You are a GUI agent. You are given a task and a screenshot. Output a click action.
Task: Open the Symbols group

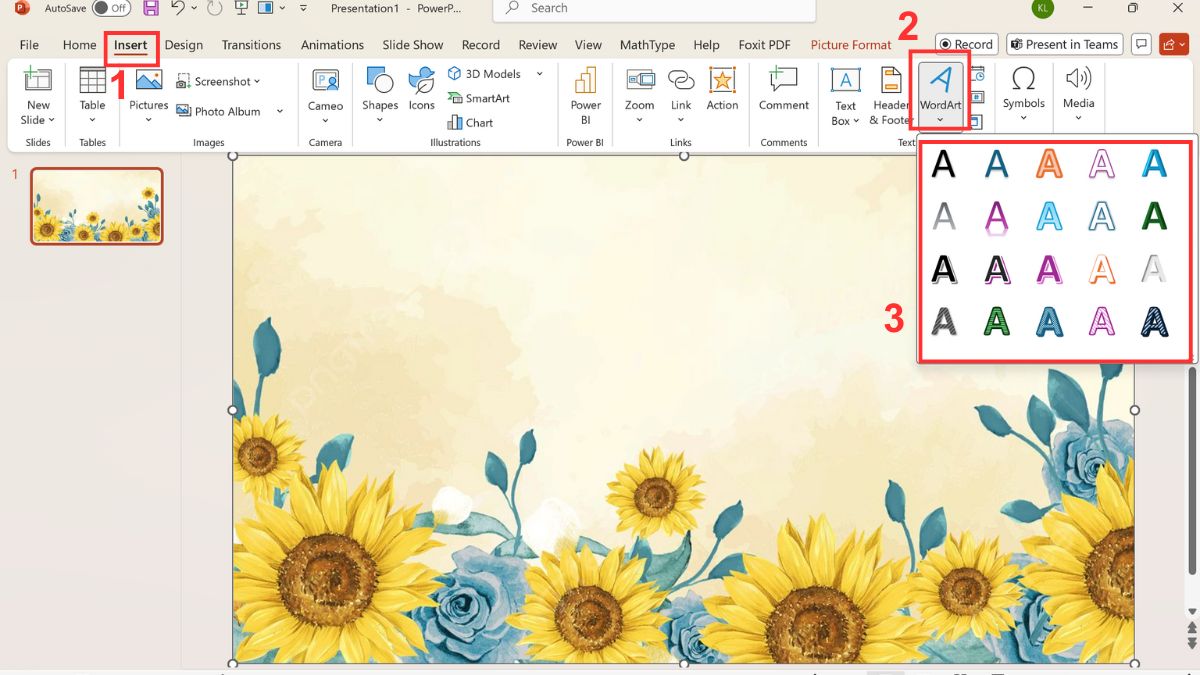pos(1023,96)
